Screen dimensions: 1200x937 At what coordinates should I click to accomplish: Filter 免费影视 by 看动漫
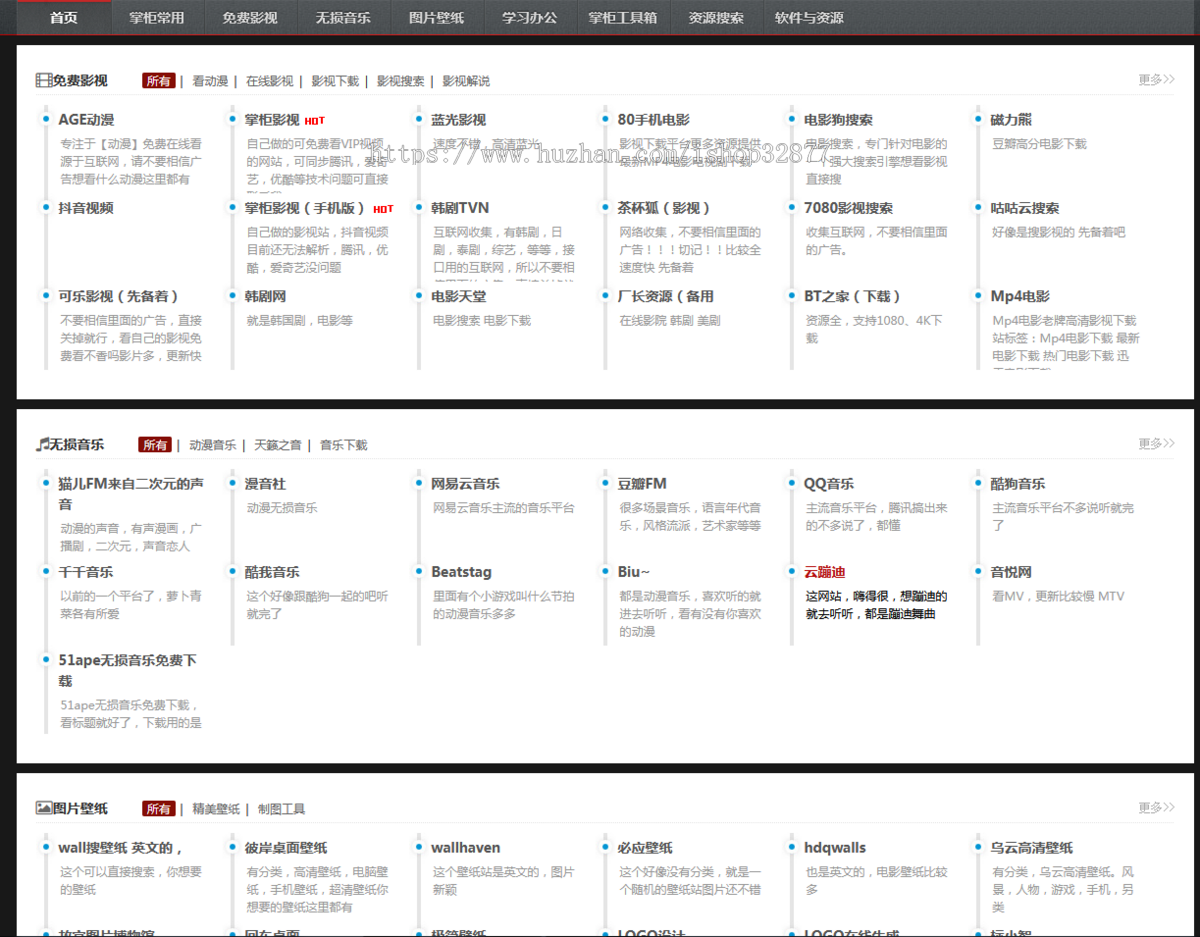210,81
